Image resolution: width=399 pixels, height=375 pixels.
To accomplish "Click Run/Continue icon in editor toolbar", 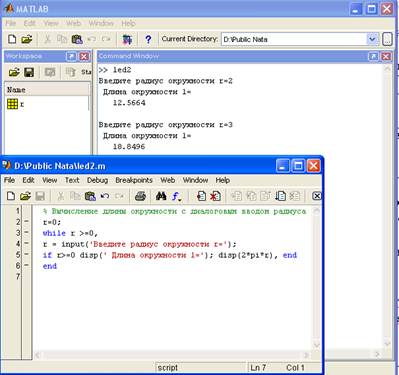I will coord(280,196).
